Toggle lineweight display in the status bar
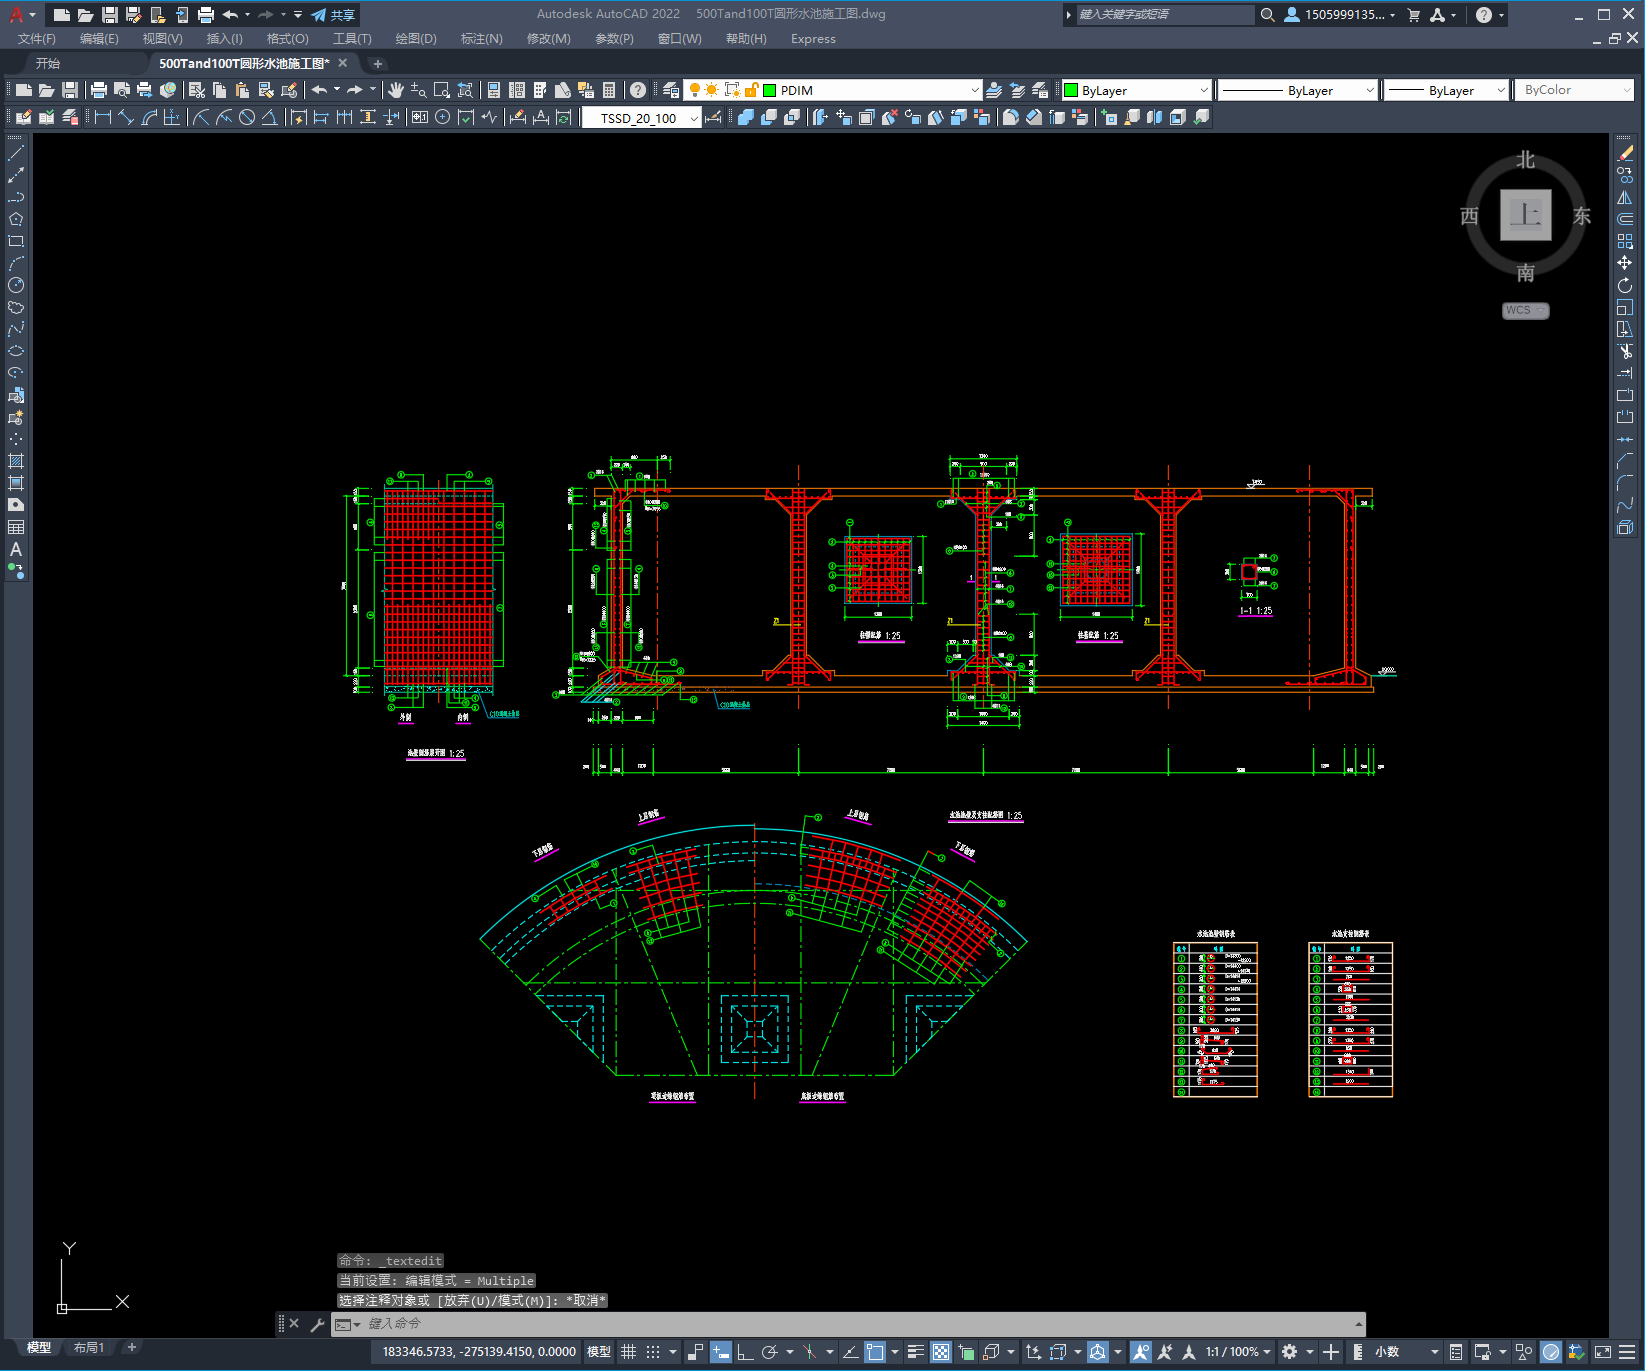 915,1352
